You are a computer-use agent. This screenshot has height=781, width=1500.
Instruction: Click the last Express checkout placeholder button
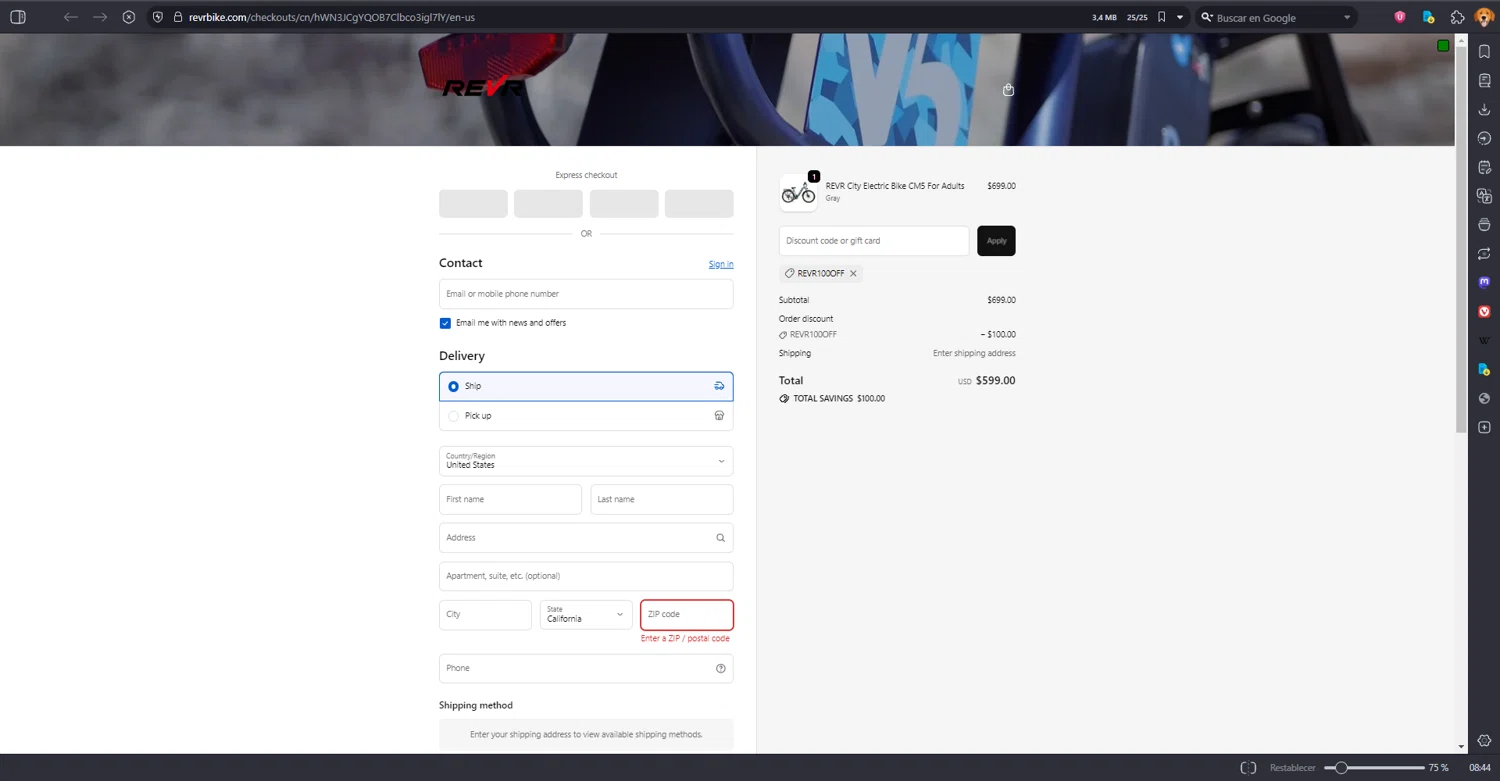click(699, 204)
